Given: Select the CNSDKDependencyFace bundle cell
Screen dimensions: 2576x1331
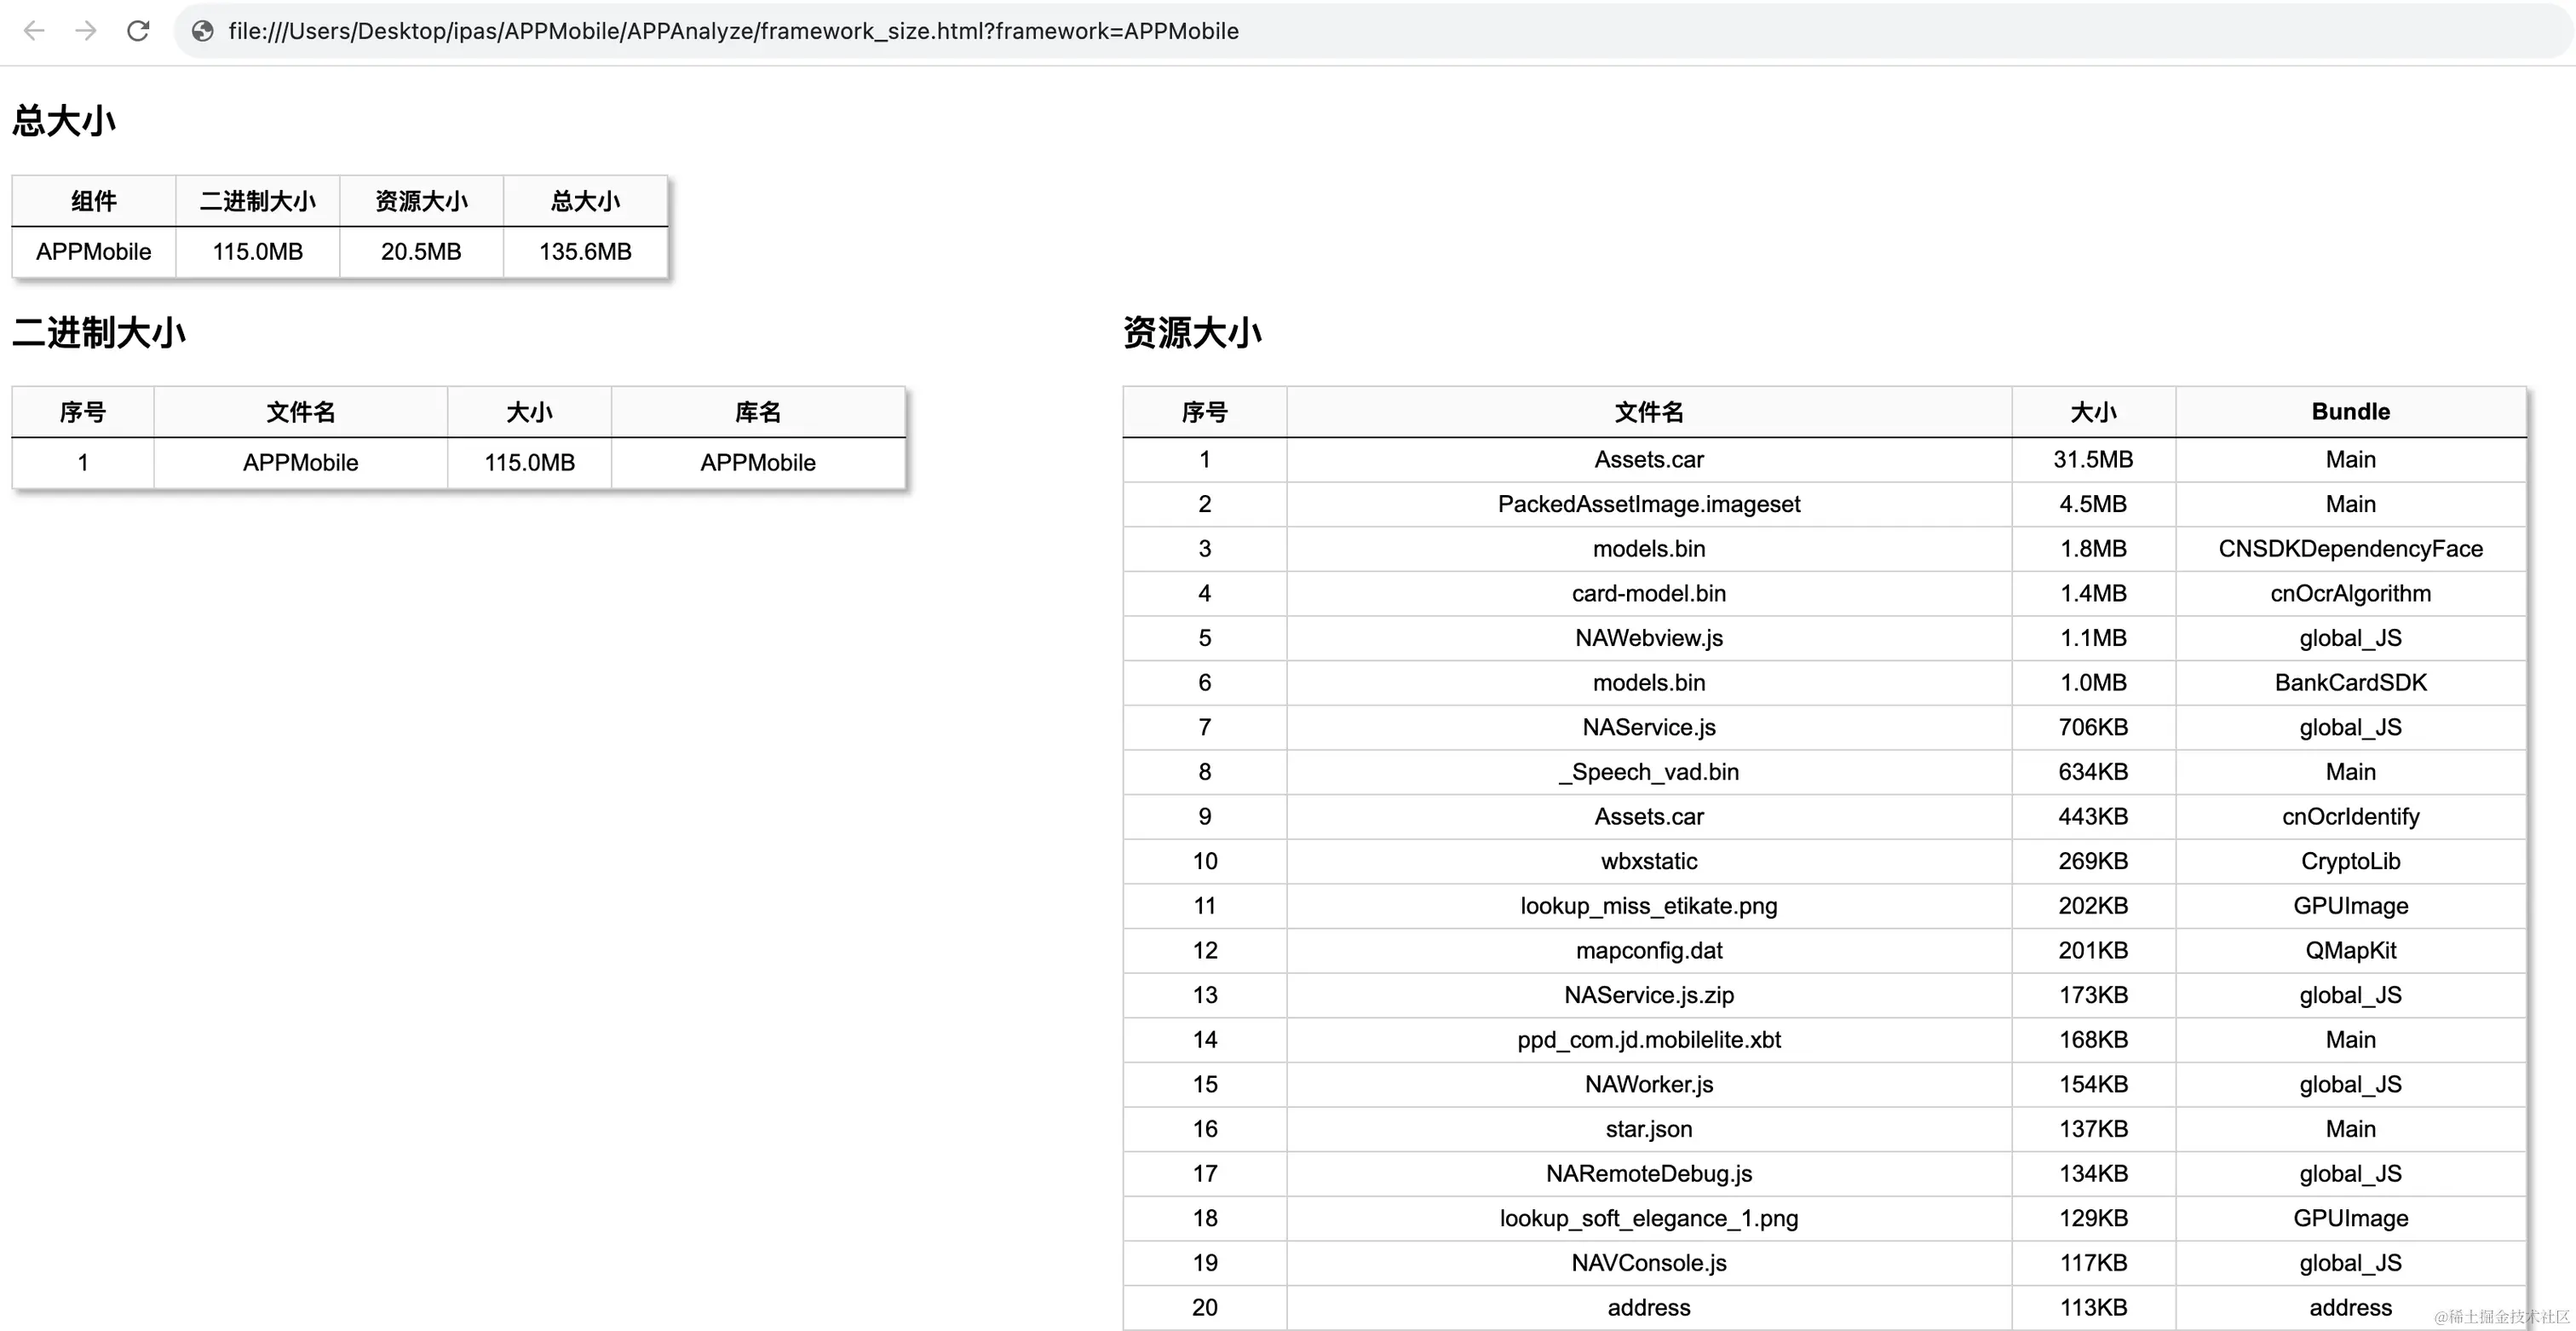Looking at the screenshot, I should [x=2350, y=548].
